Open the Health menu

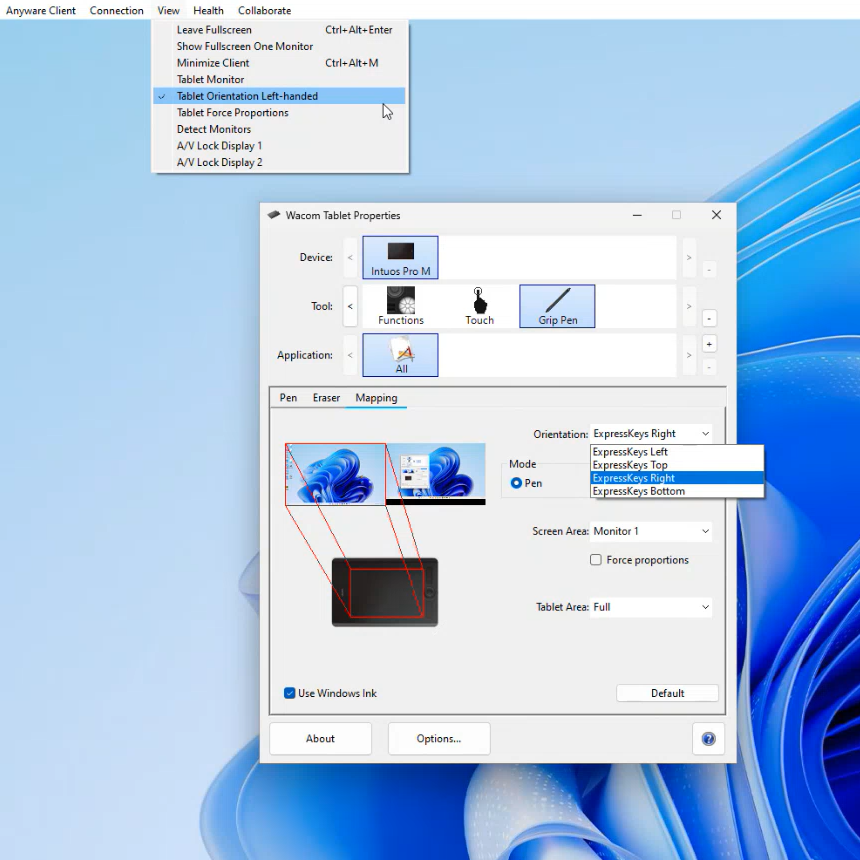(208, 10)
